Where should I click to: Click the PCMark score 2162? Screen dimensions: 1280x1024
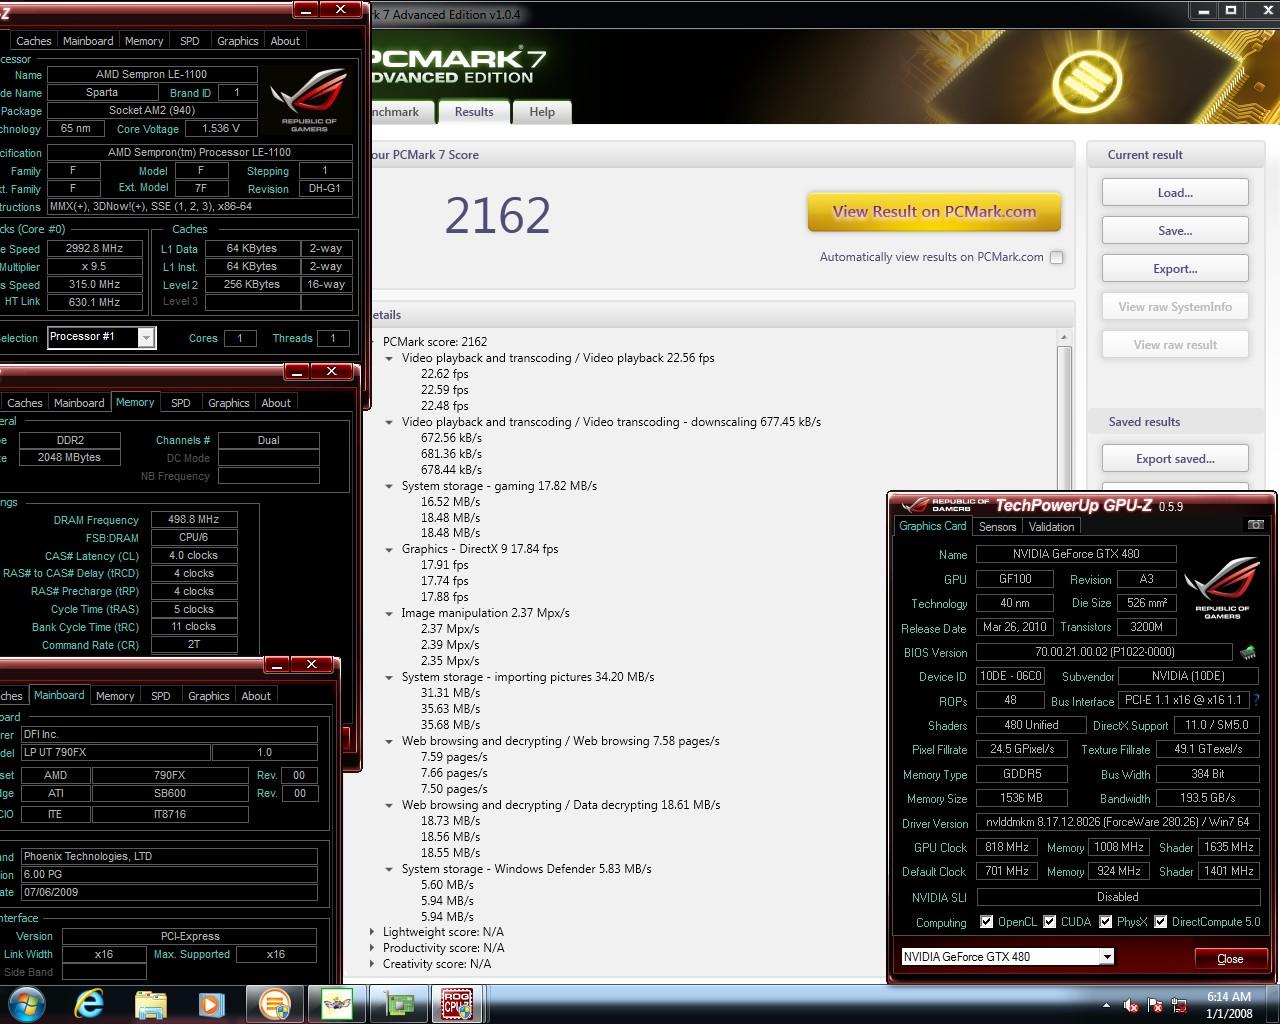pyautogui.click(x=497, y=215)
